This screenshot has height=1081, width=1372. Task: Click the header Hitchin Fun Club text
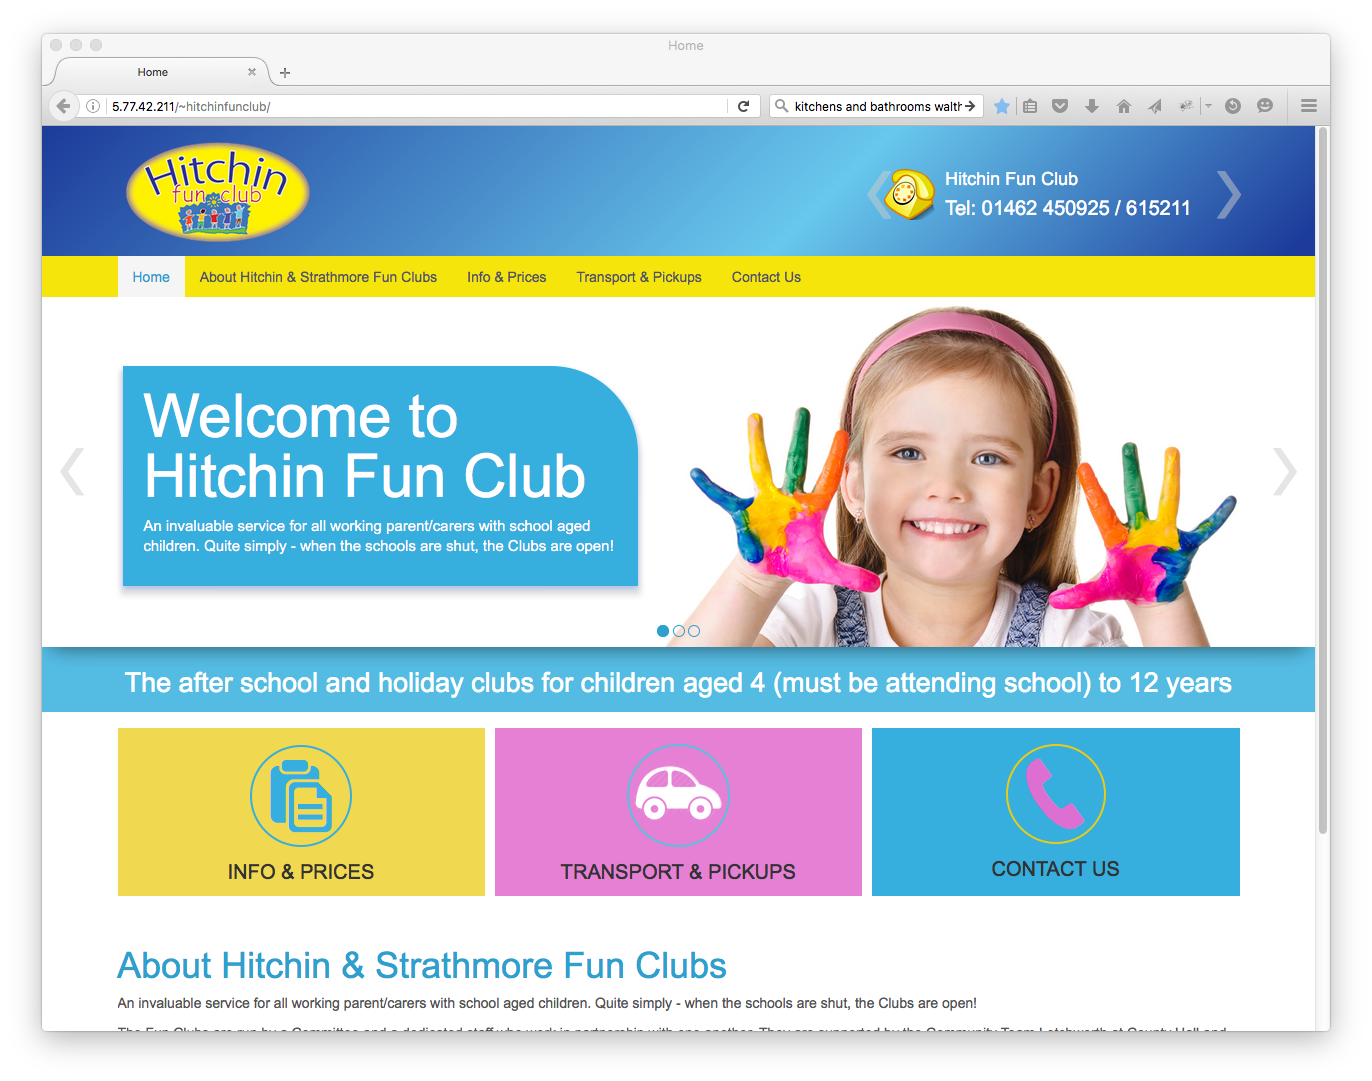(x=1011, y=179)
